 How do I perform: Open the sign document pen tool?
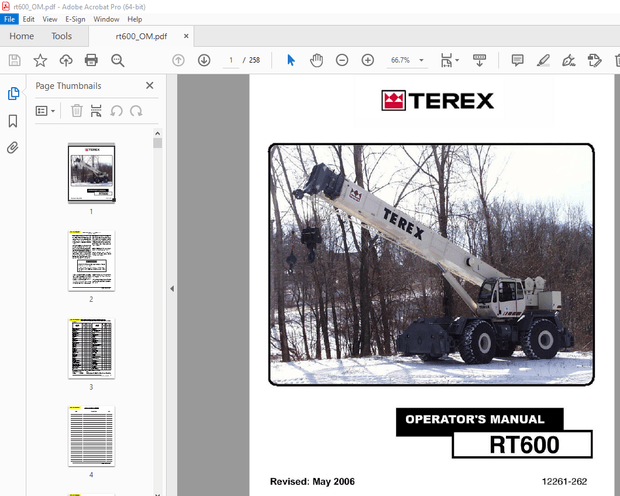coord(569,60)
